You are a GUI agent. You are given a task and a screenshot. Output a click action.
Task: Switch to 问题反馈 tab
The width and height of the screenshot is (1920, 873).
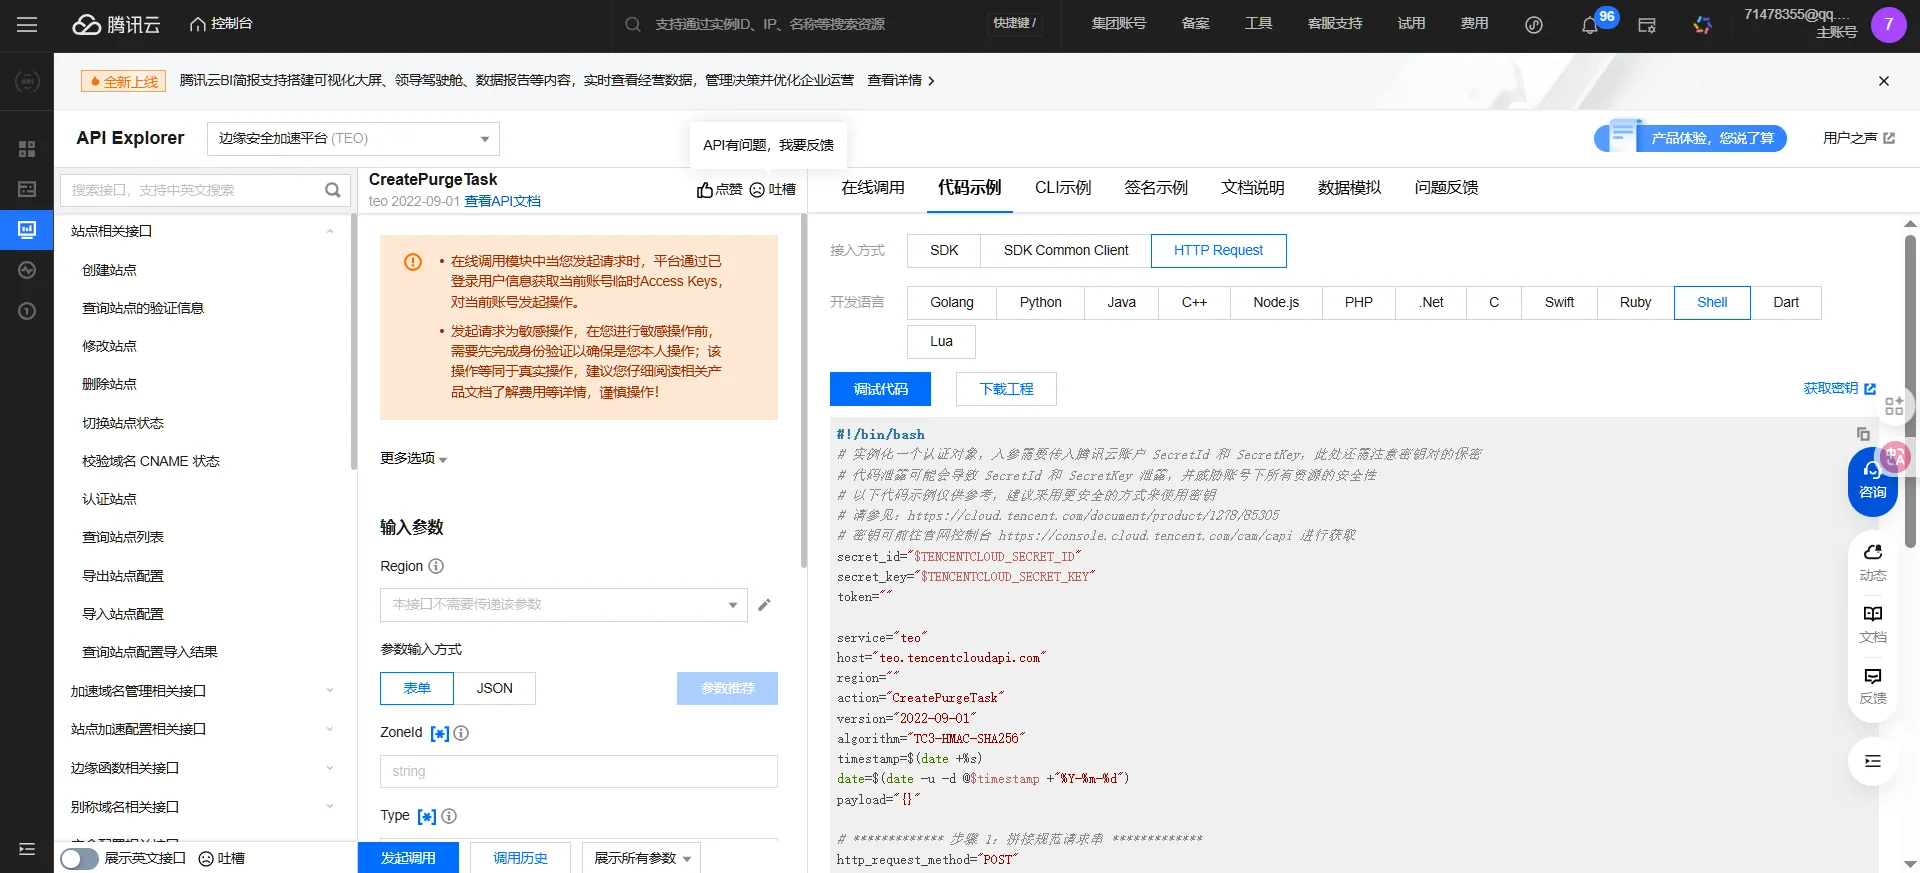coord(1446,188)
